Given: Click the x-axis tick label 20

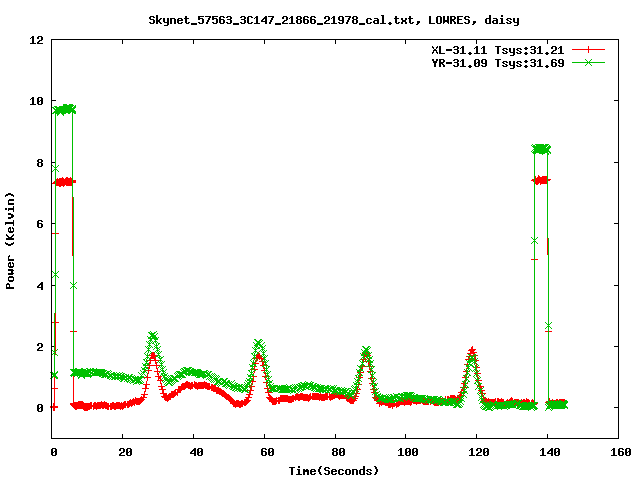Looking at the screenshot, I should pyautogui.click(x=126, y=452).
